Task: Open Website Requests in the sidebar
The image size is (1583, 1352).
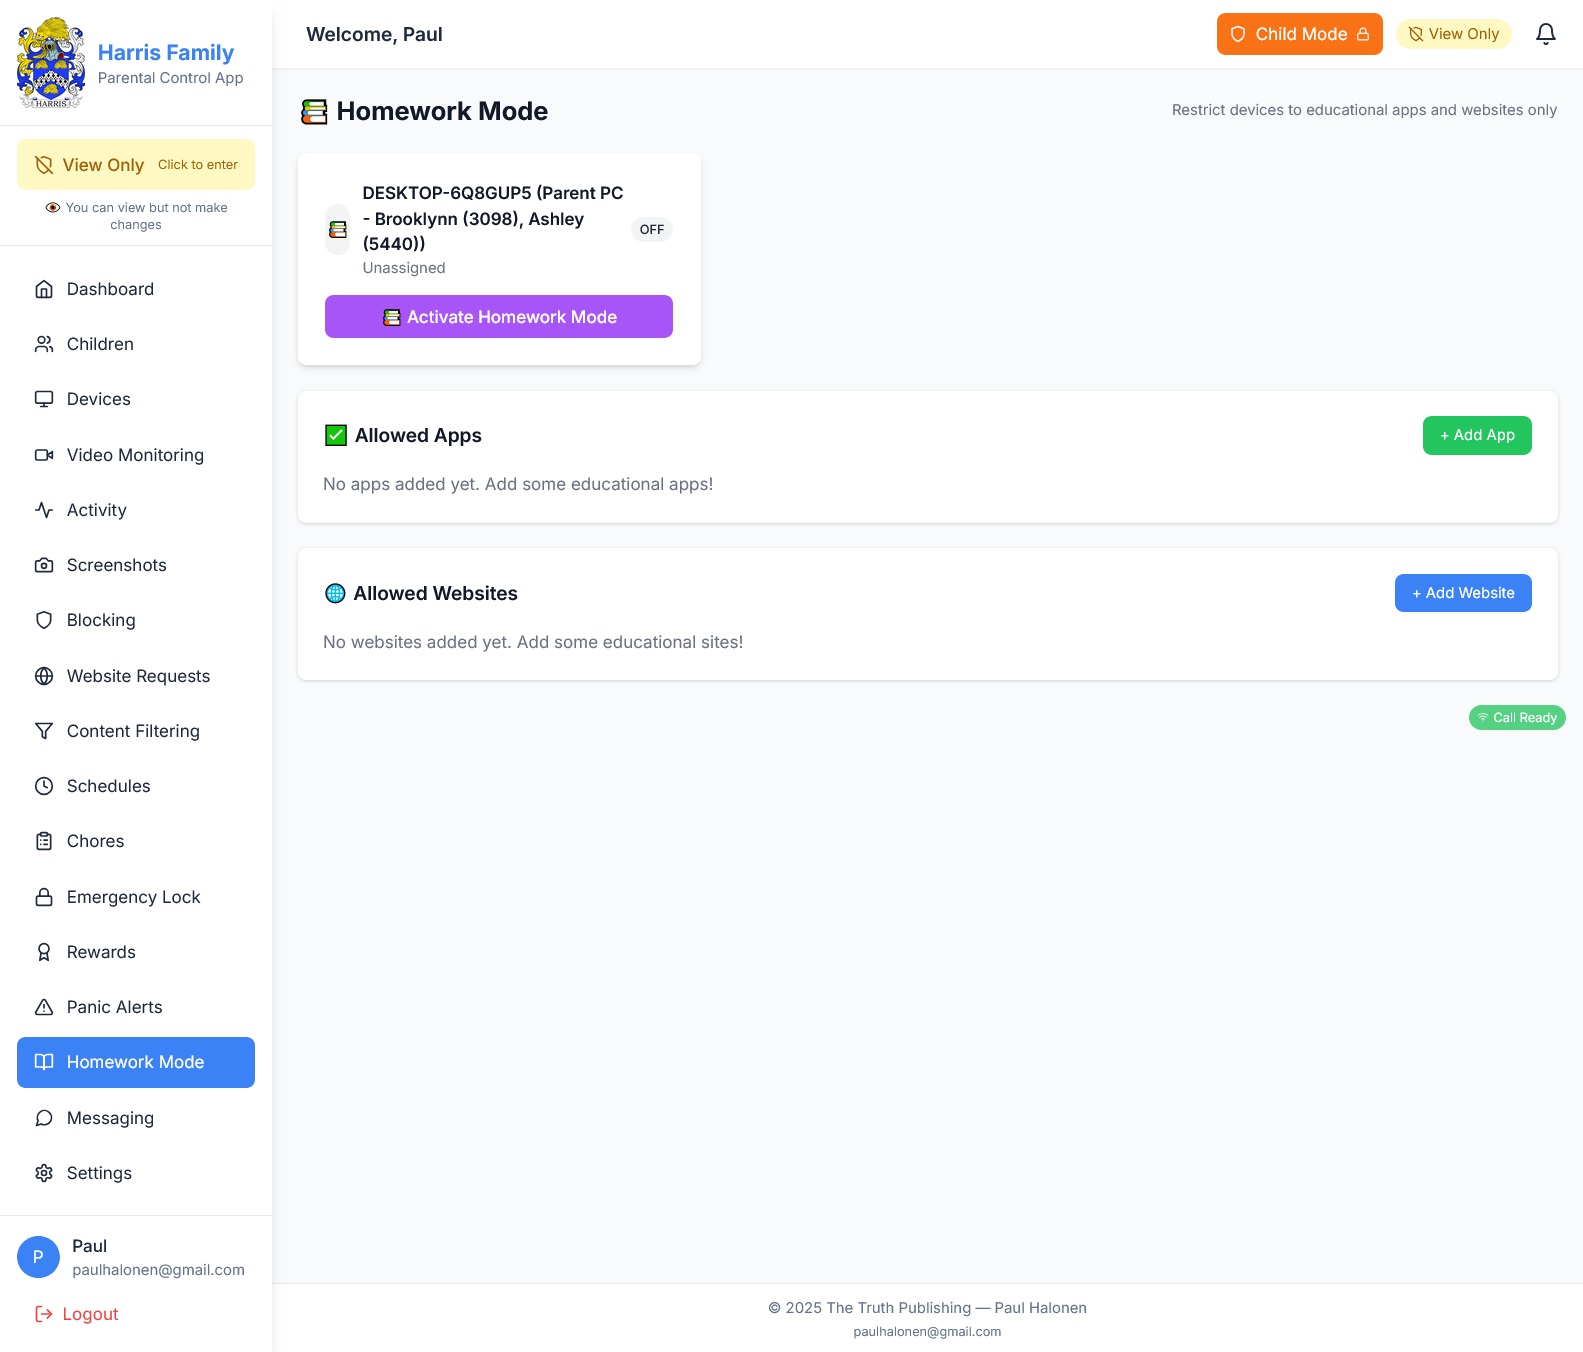Action: tap(136, 676)
